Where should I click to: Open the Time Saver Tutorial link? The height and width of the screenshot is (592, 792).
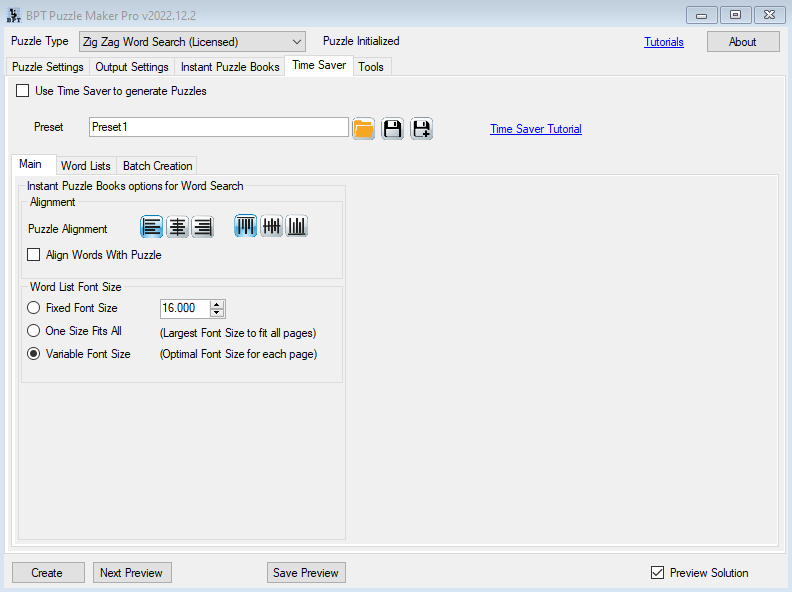pyautogui.click(x=535, y=129)
